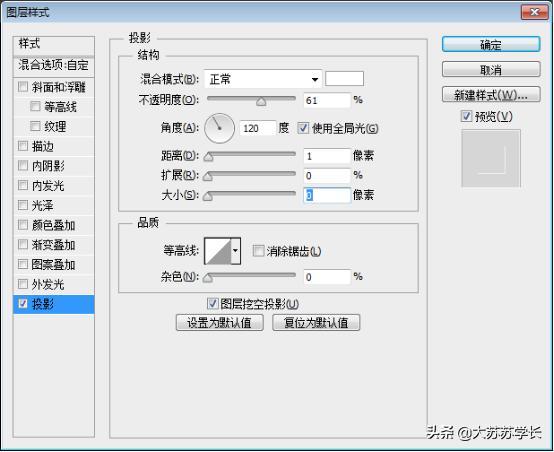554x452 pixels.
Task: Confirm with the 确定 button
Action: tap(491, 45)
